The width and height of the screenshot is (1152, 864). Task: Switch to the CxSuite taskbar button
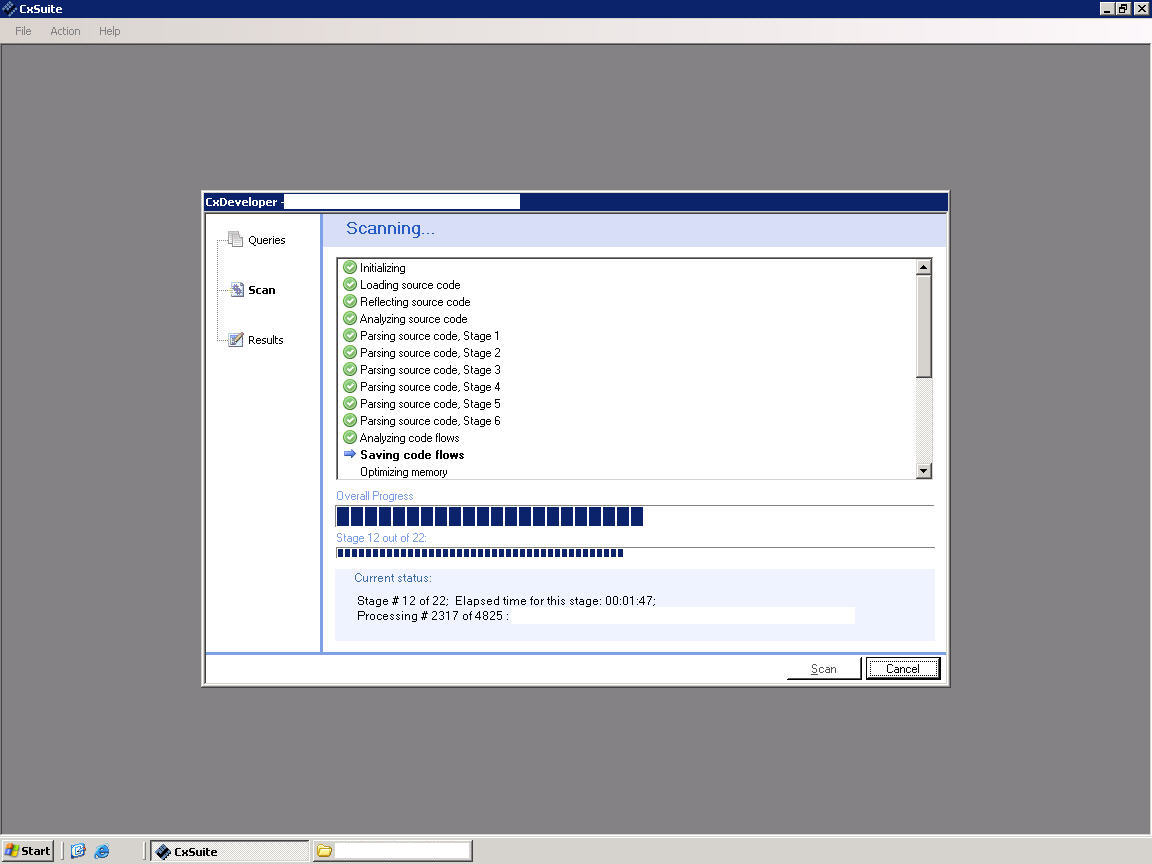(229, 851)
